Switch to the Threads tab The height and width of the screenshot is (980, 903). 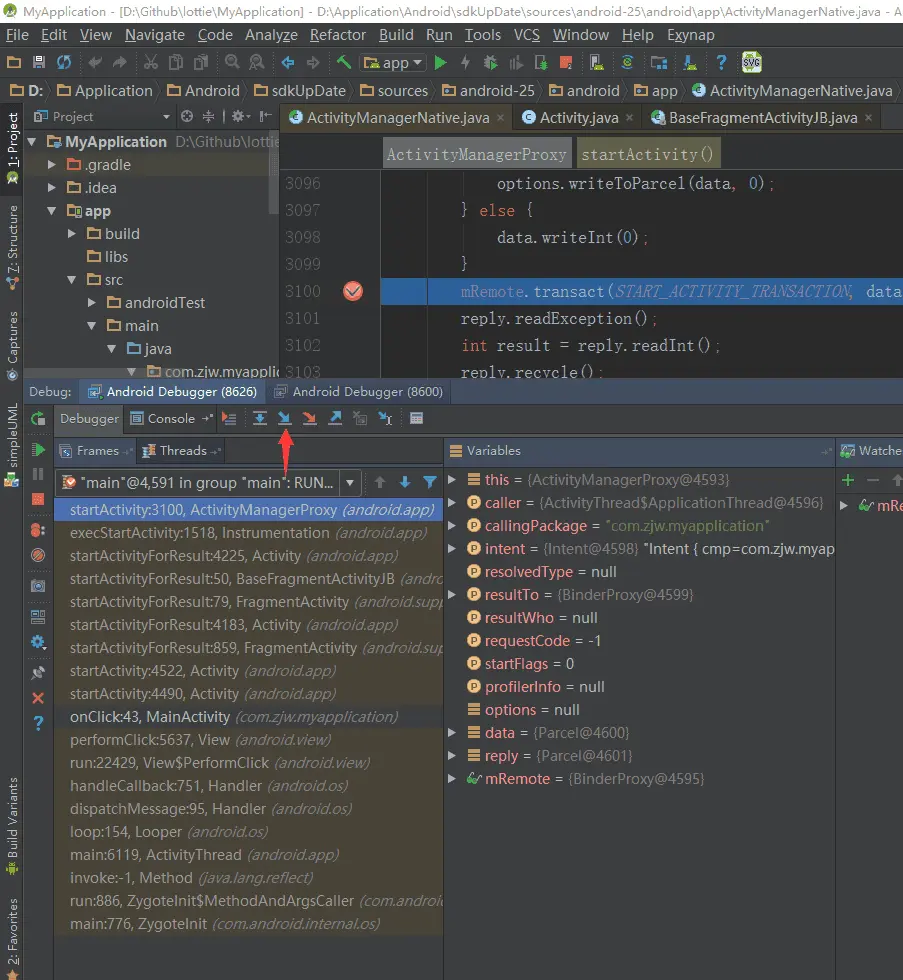[x=182, y=451]
